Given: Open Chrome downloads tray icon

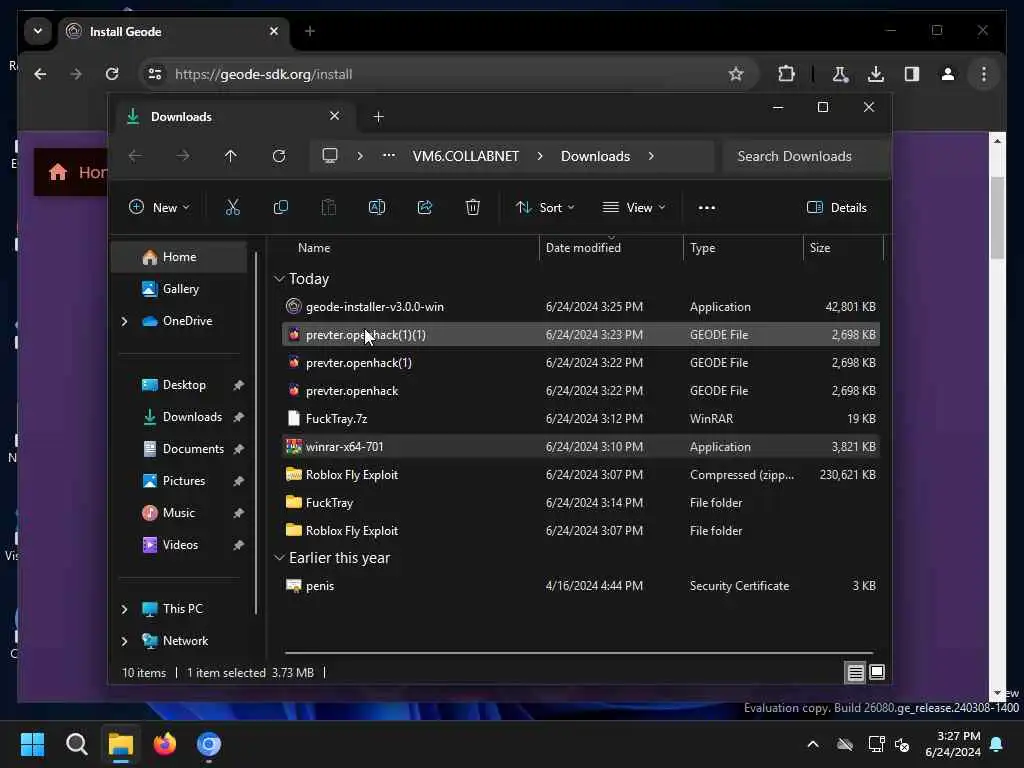Looking at the screenshot, I should click(876, 74).
